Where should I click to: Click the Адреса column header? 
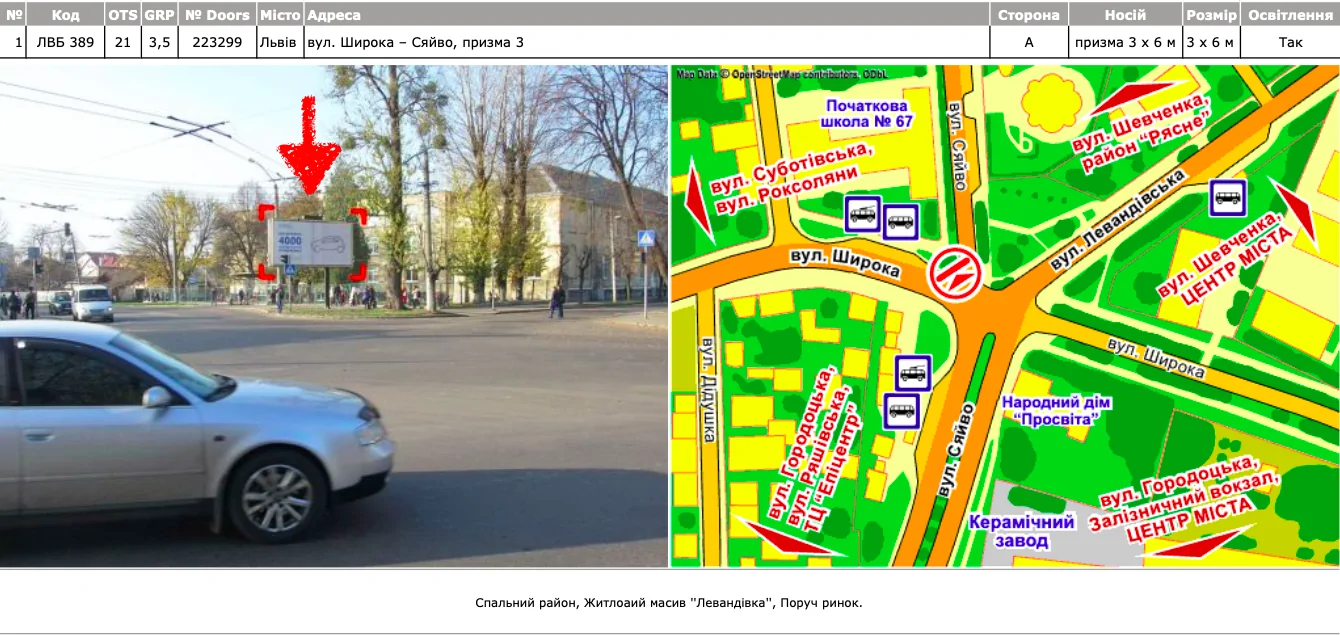tap(334, 15)
